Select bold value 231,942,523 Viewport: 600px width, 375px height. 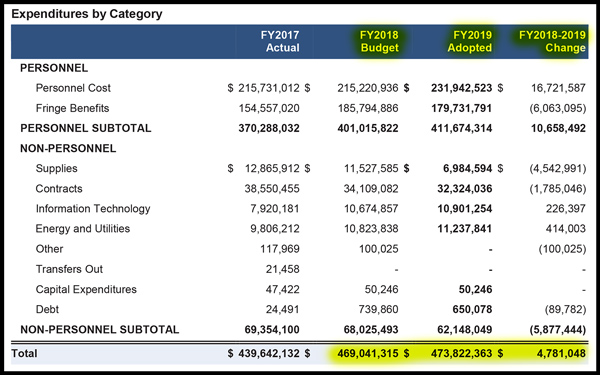461,88
